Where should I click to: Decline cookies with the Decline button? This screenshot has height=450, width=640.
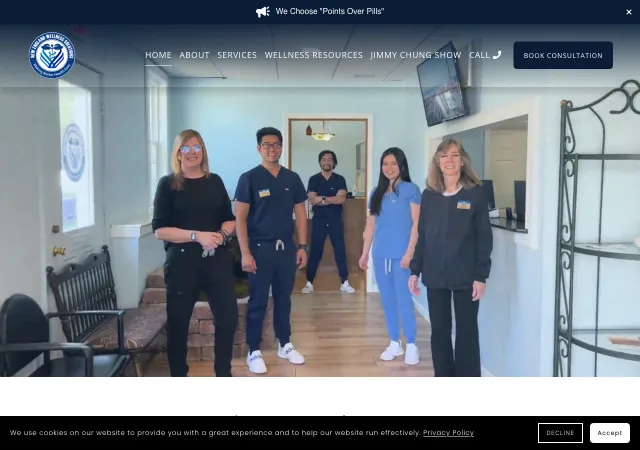coord(560,433)
